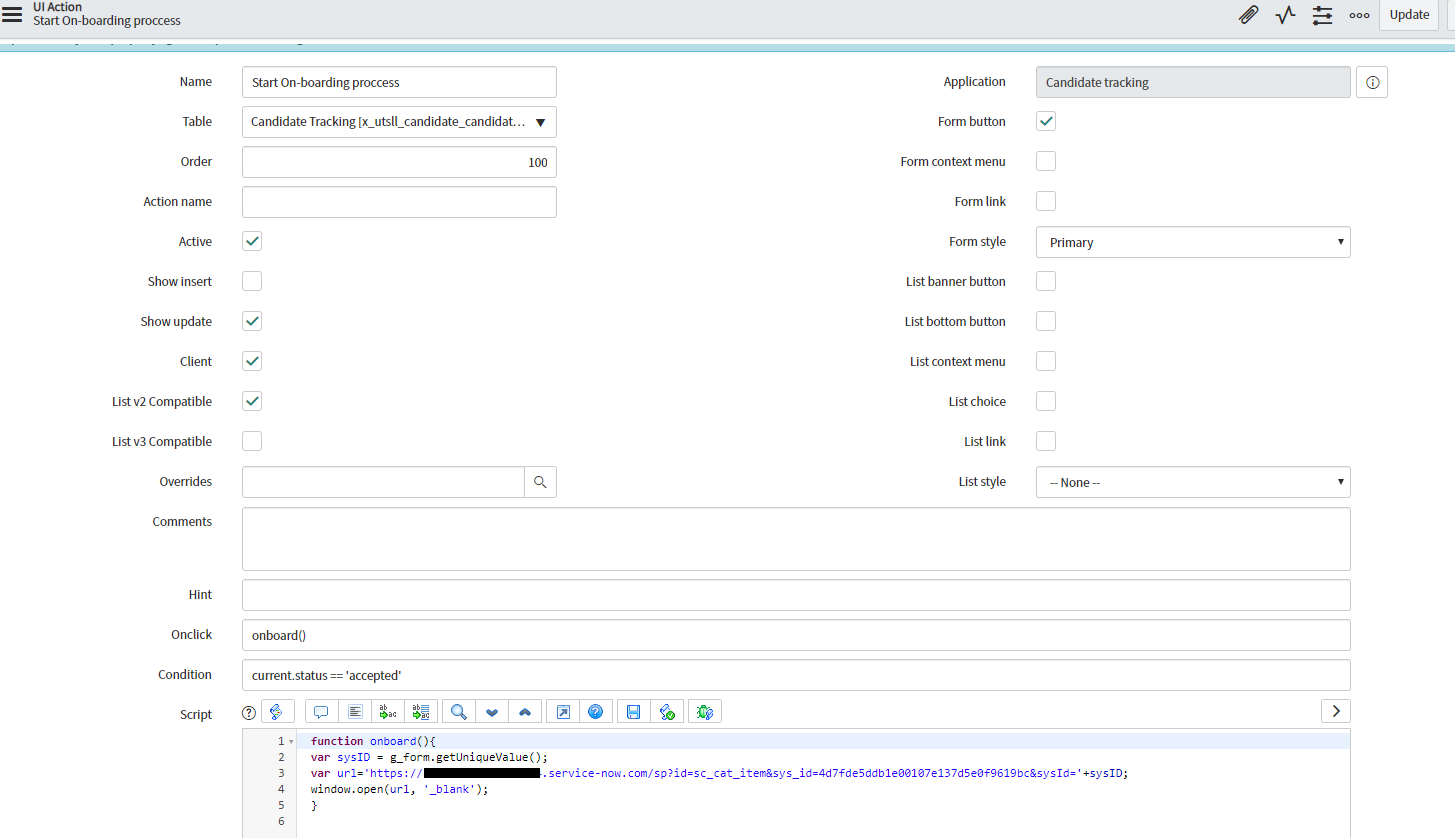
Task: Select the Replace icon in script toolbar
Action: pyautogui.click(x=388, y=712)
